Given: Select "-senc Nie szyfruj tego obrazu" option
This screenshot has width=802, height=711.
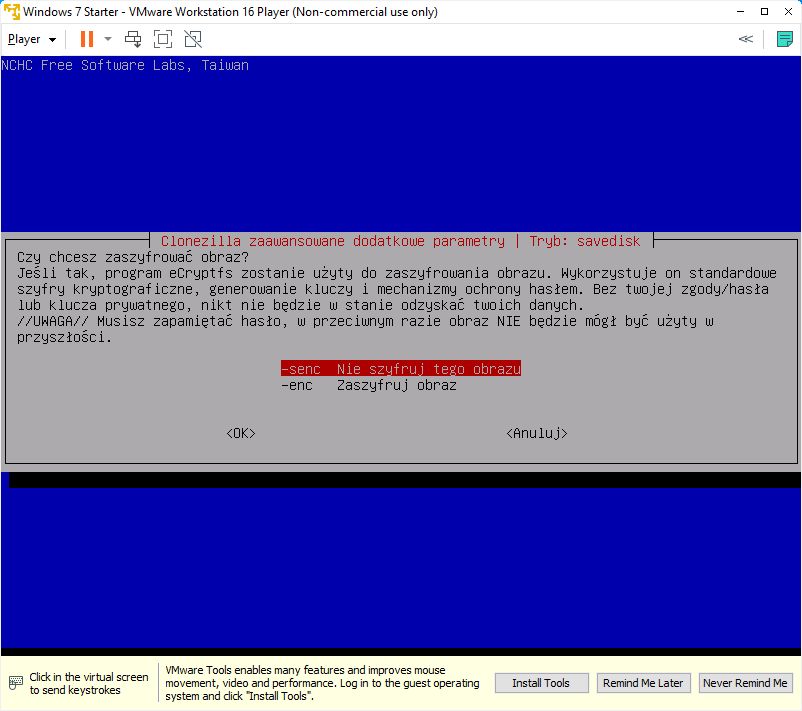Looking at the screenshot, I should (x=400, y=369).
